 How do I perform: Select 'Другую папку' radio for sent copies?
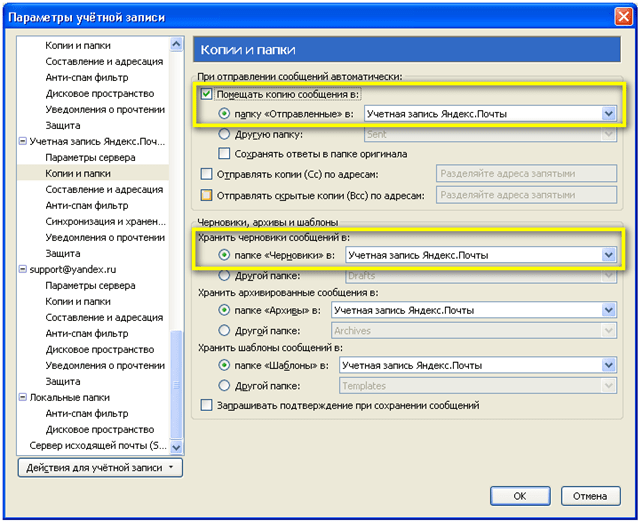point(224,134)
